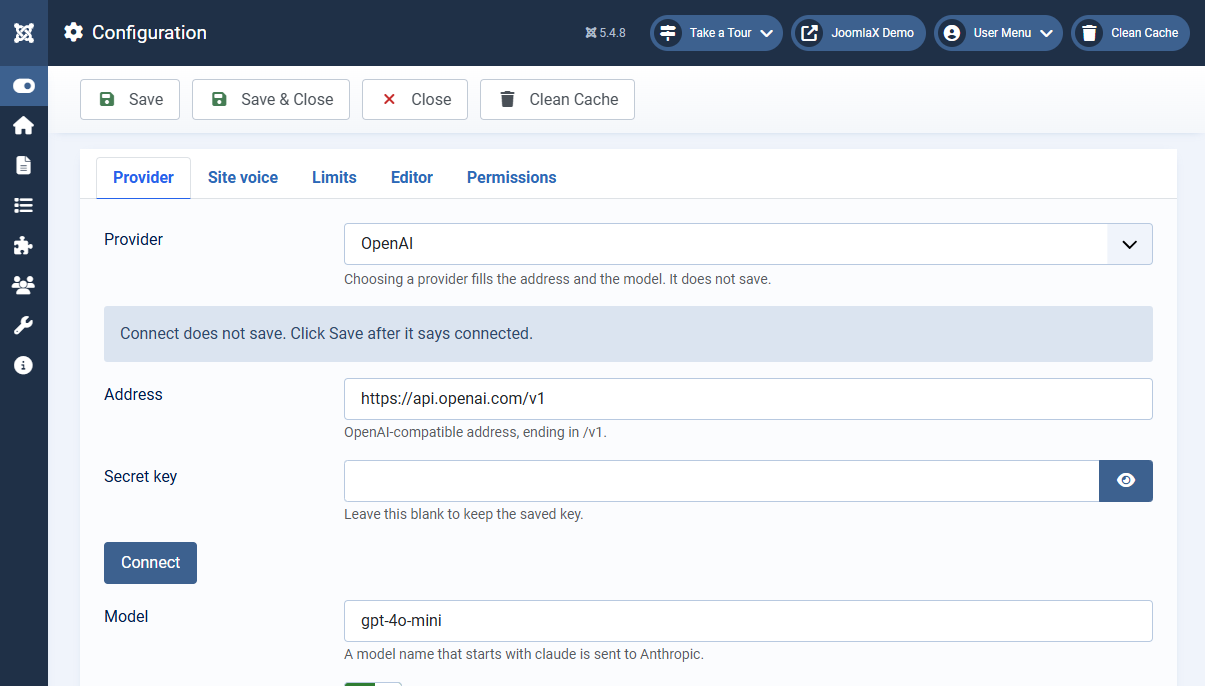This screenshot has width=1205, height=686.
Task: Click the Joomla 5.4.8 version badge
Action: [605, 33]
